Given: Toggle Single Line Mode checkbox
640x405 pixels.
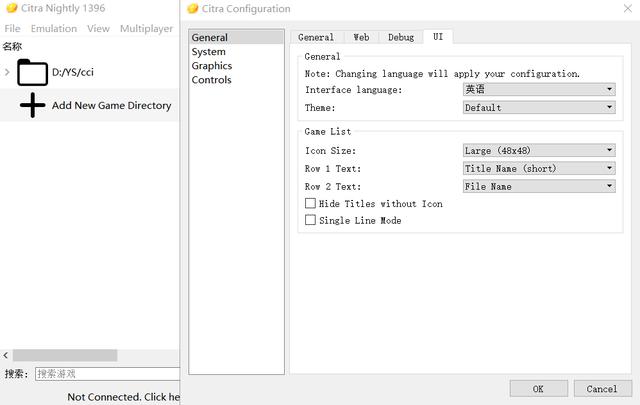Looking at the screenshot, I should click(310, 220).
